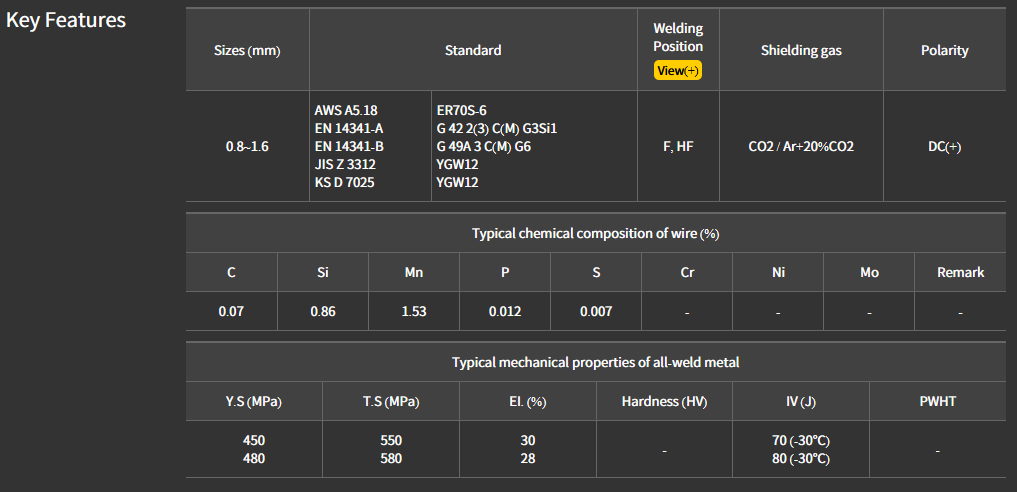1017x492 pixels.
Task: Click the ER70S-6 classification text
Action: (461, 110)
